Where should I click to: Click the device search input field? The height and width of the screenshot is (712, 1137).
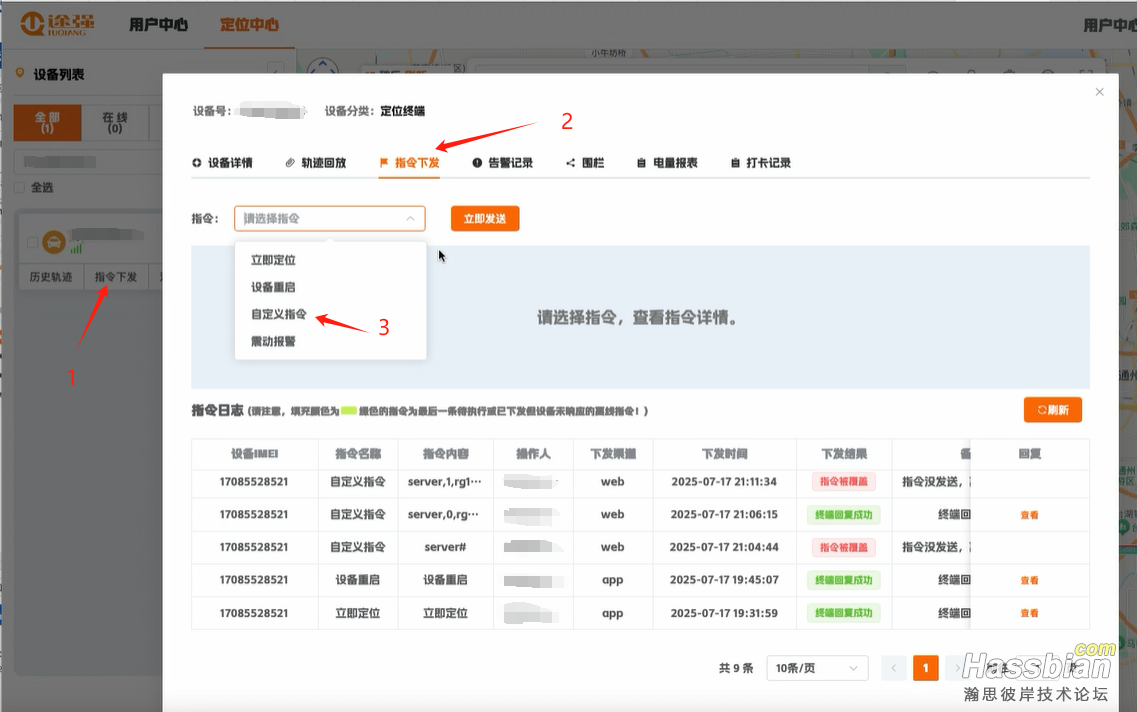coord(87,162)
